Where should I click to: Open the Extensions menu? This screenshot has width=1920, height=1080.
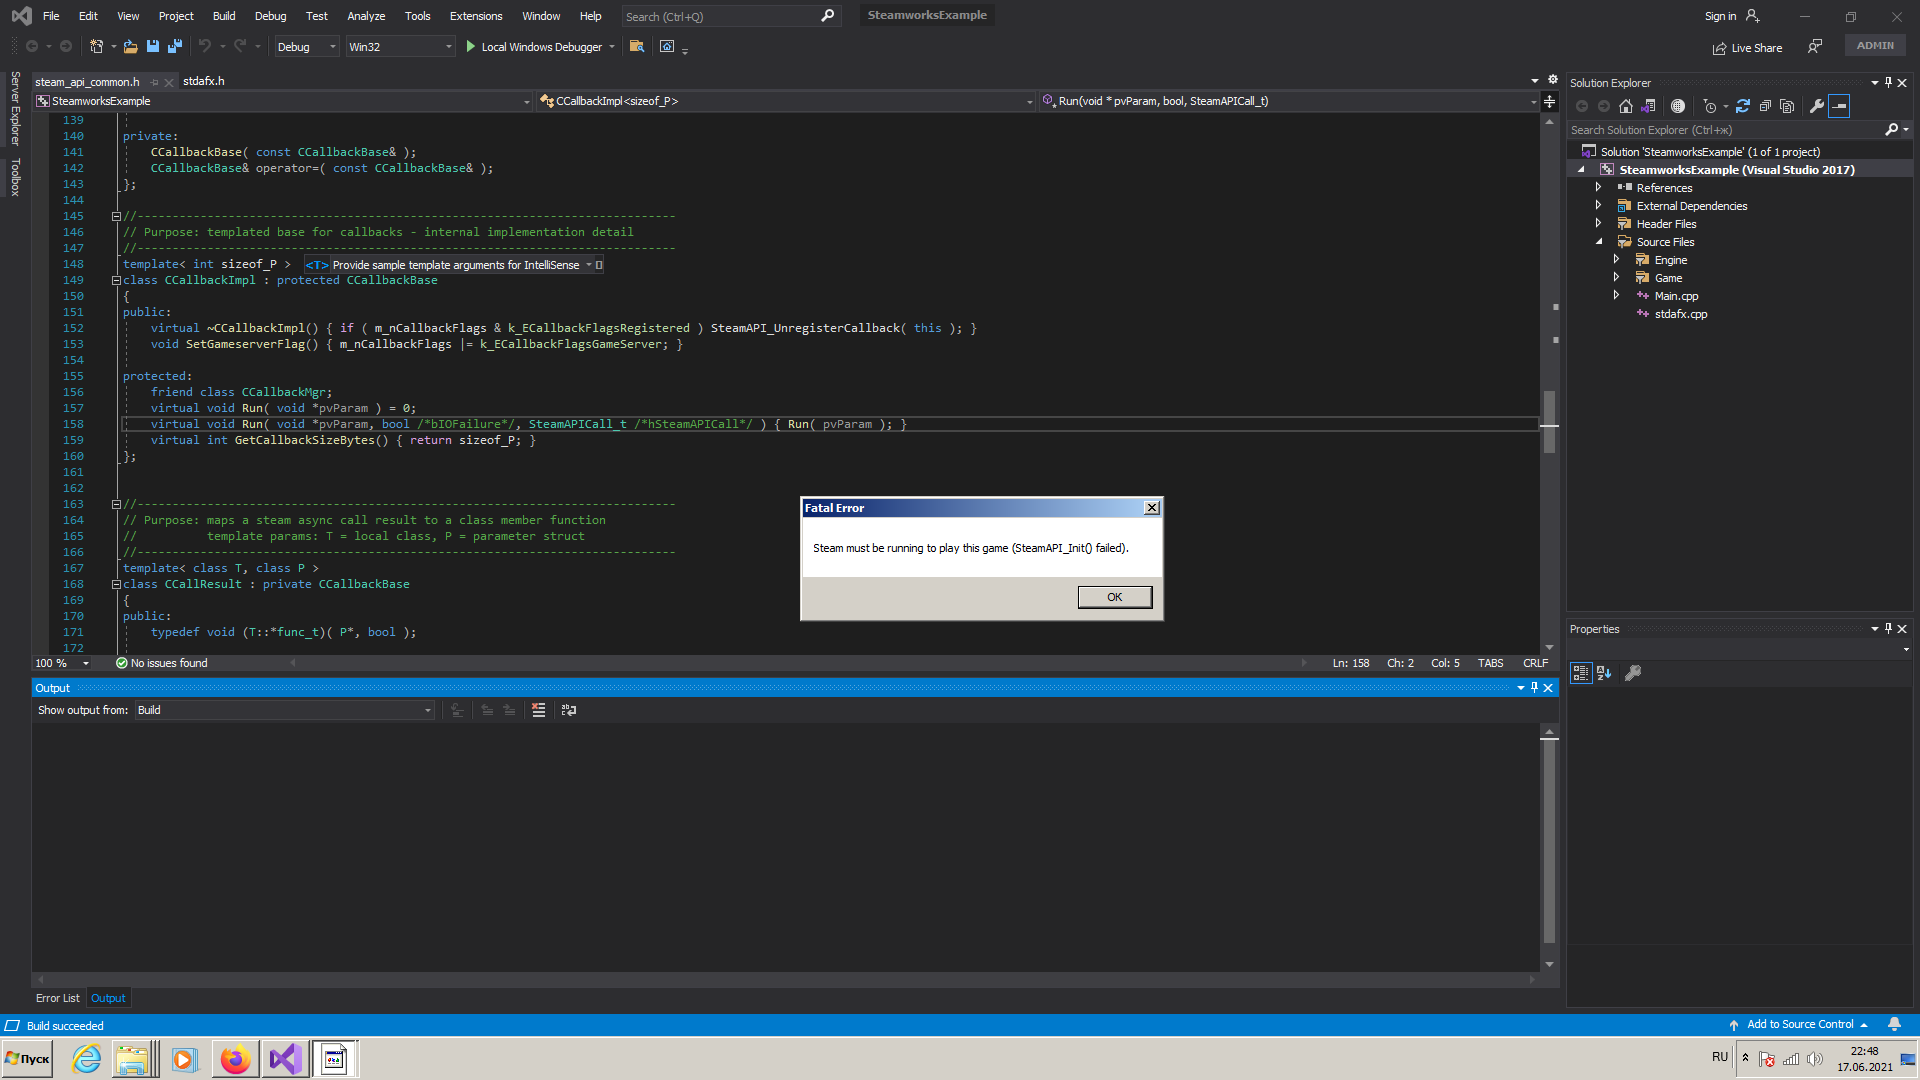click(x=476, y=16)
